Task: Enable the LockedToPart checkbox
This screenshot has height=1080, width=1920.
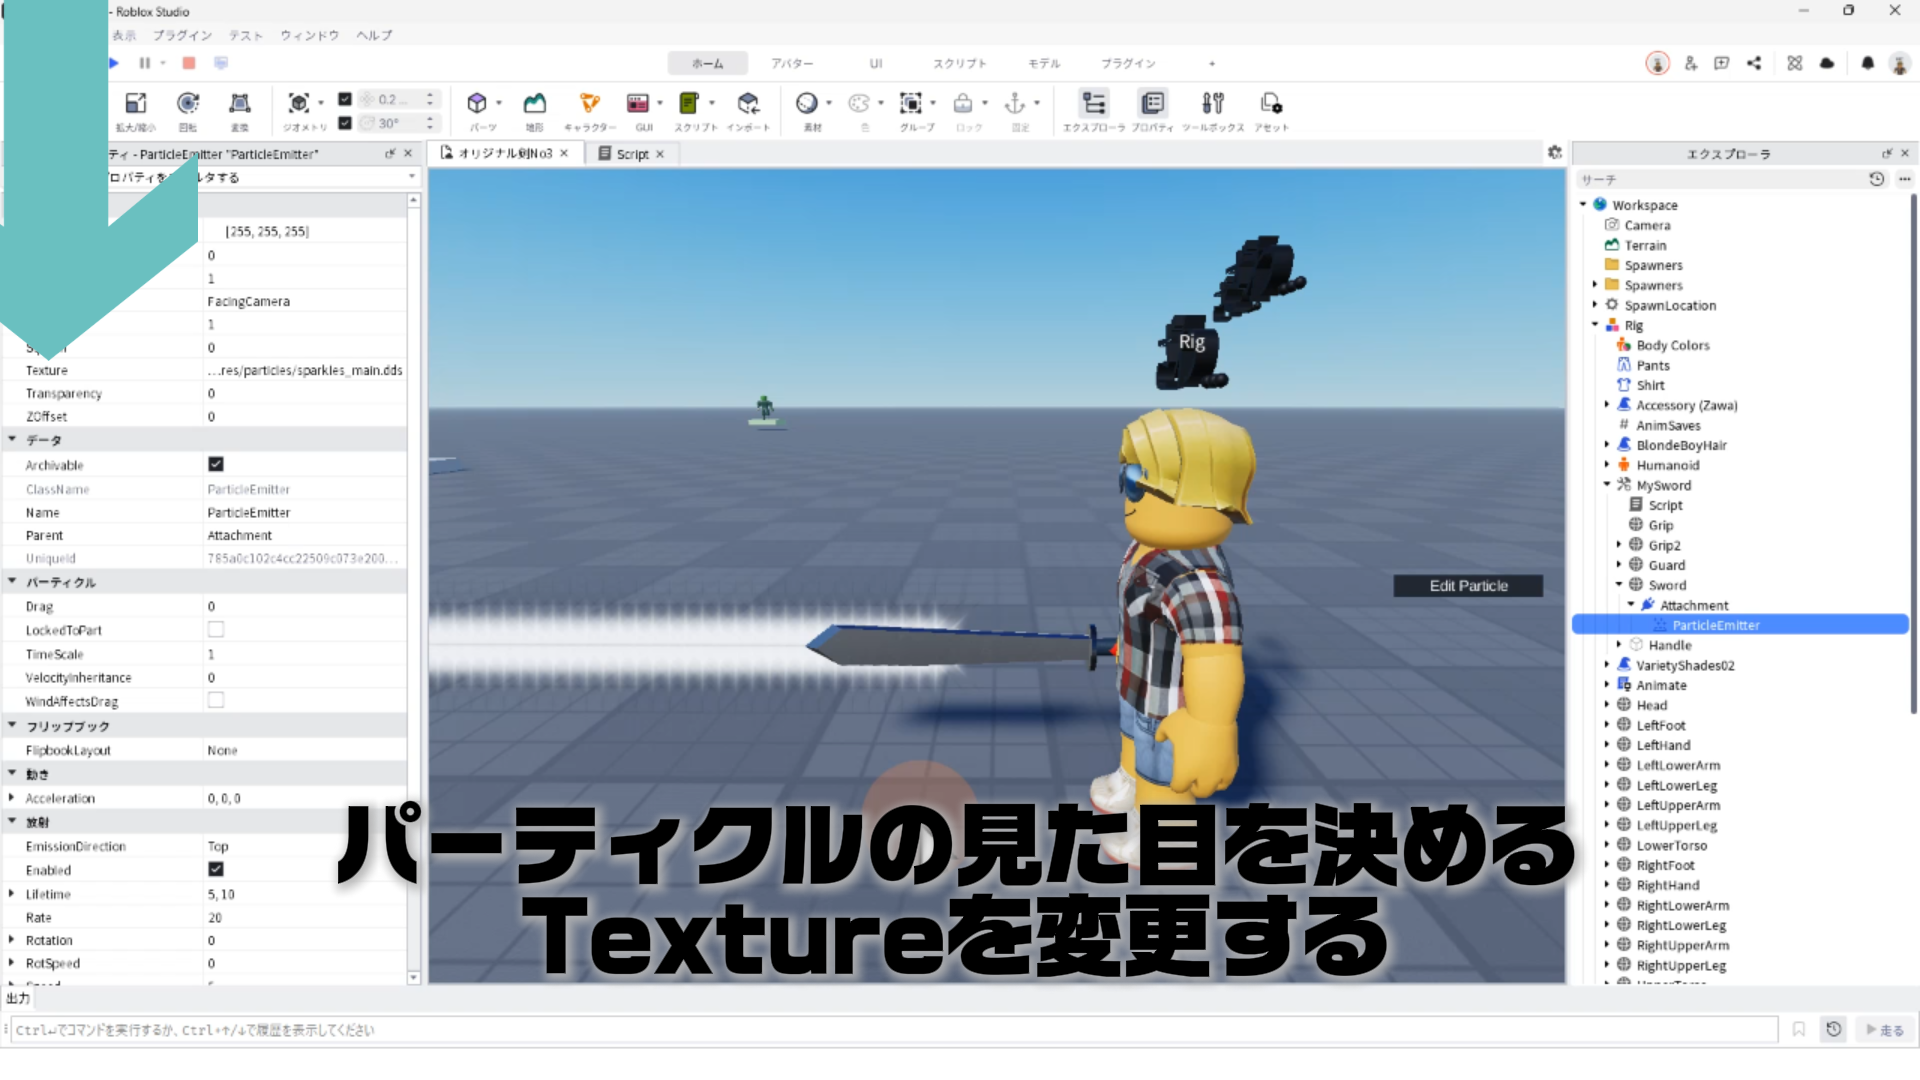Action: coord(216,630)
